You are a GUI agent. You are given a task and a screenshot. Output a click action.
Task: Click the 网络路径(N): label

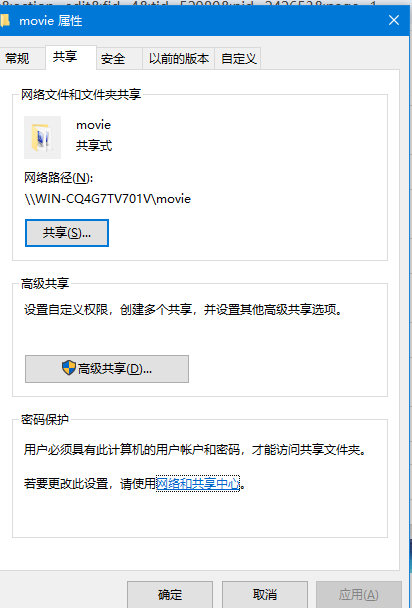point(59,178)
